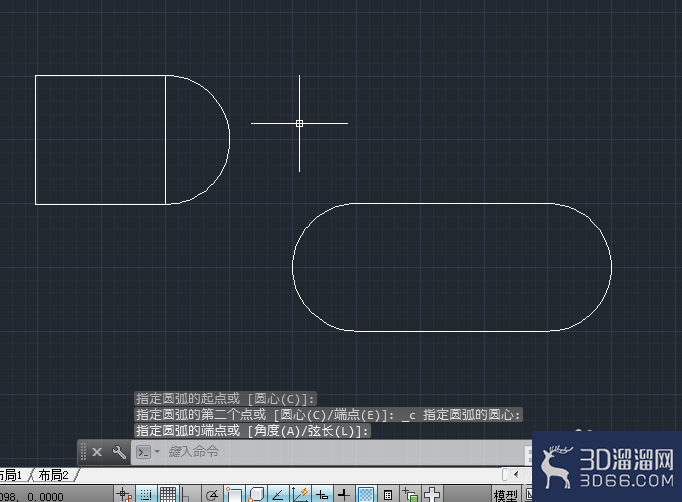Toggle 3D Object Snap status button
This screenshot has height=502, width=682.
click(x=256, y=495)
